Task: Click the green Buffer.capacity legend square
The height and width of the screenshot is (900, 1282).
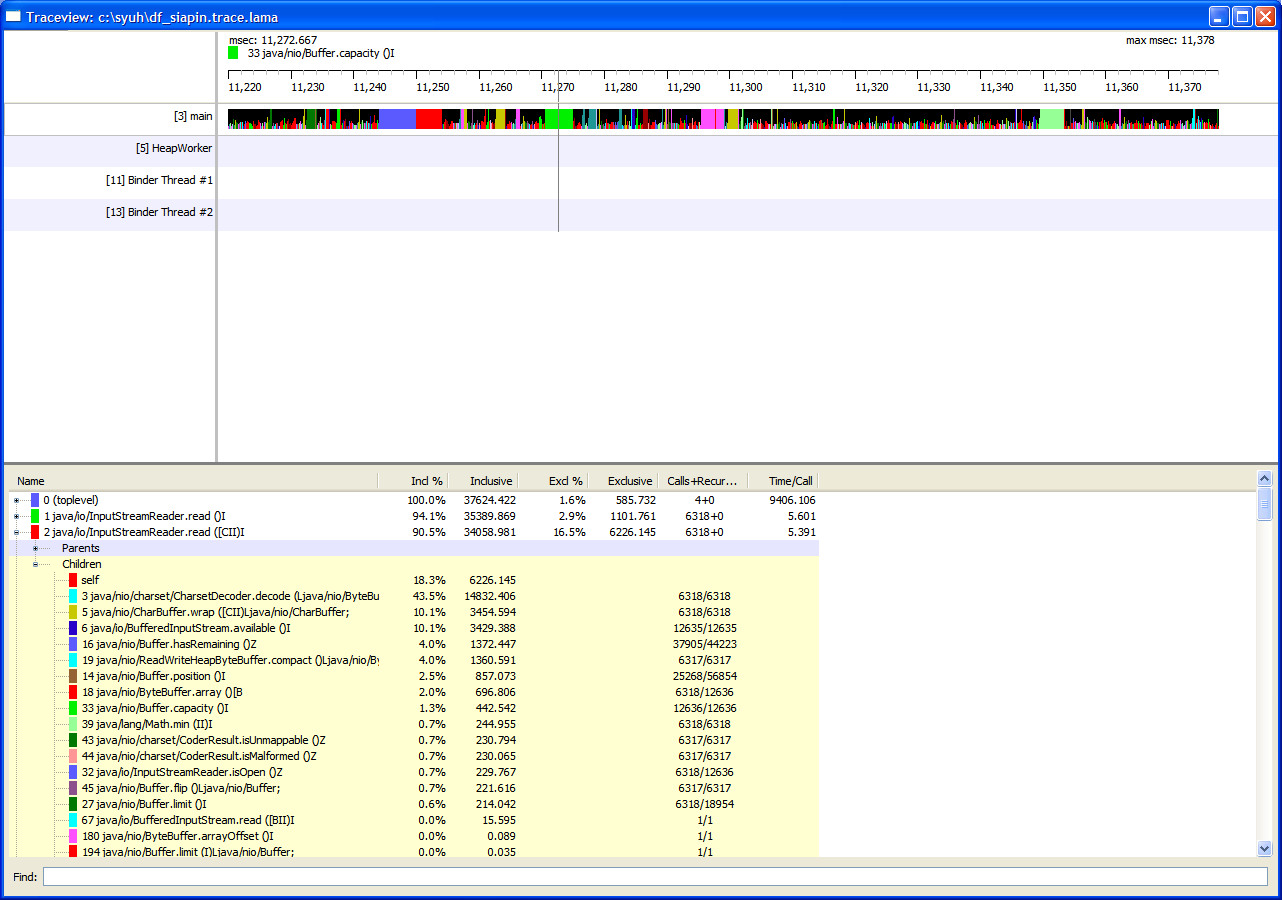Action: point(233,53)
